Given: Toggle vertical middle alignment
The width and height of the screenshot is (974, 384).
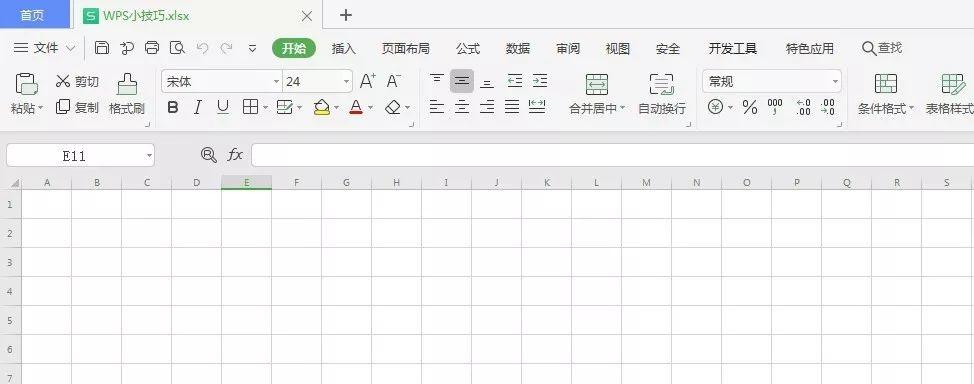Looking at the screenshot, I should 462,81.
